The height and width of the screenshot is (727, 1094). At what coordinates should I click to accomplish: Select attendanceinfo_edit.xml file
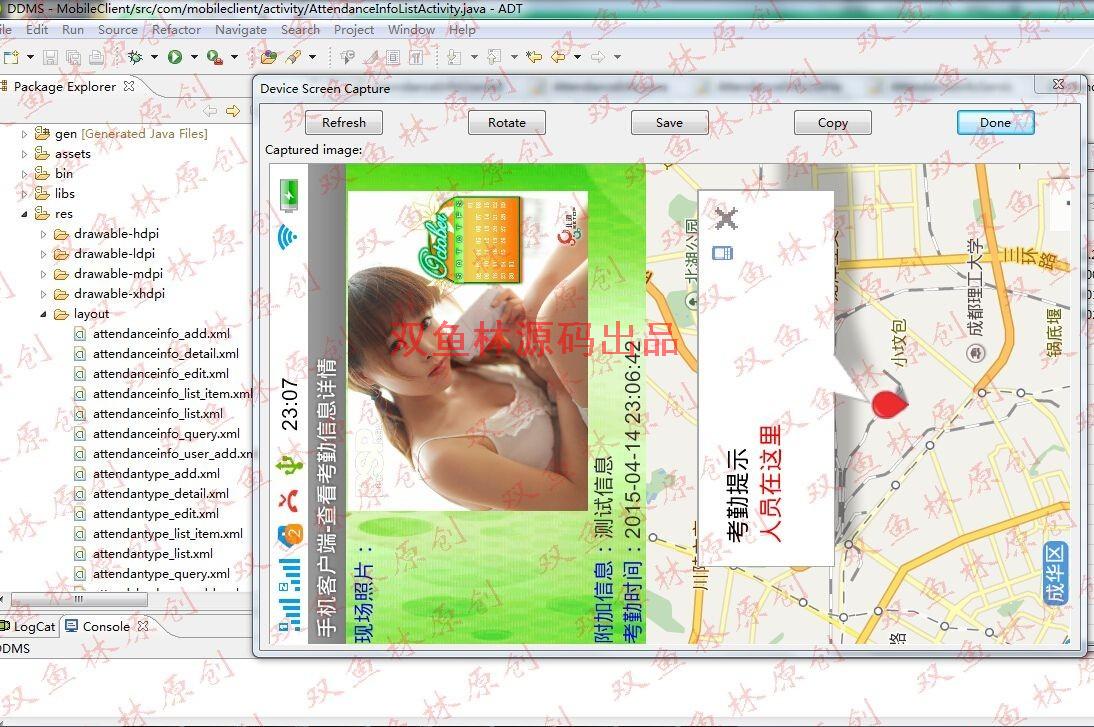point(160,374)
